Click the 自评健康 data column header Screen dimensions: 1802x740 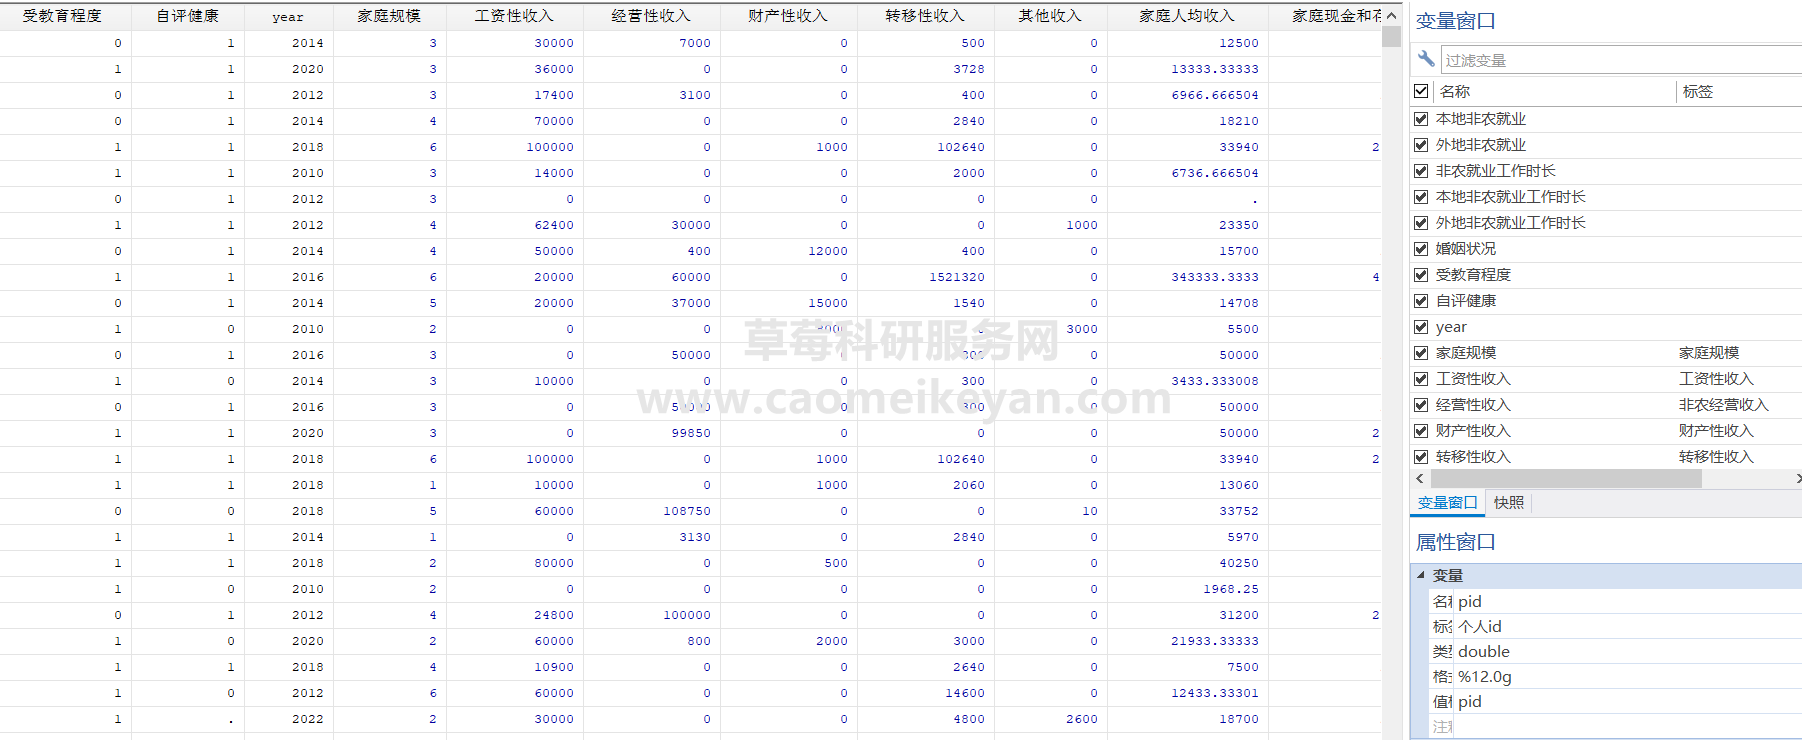click(188, 16)
